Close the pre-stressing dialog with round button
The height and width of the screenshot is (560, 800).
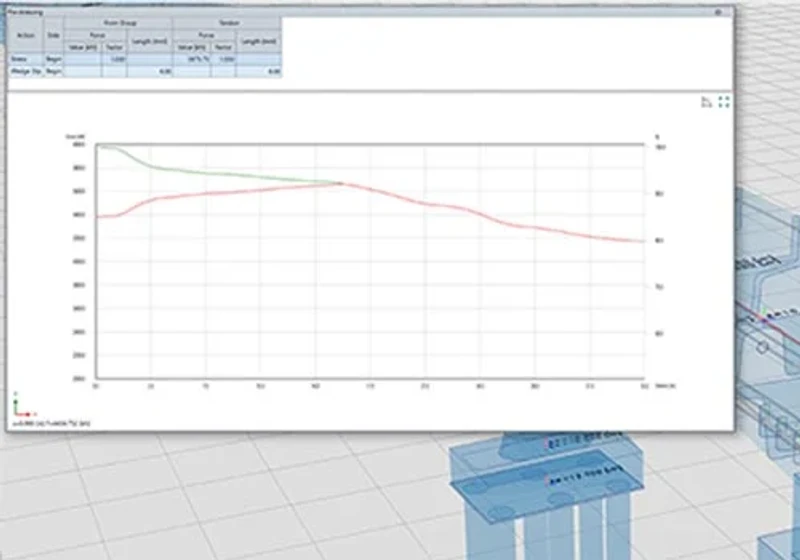[718, 12]
